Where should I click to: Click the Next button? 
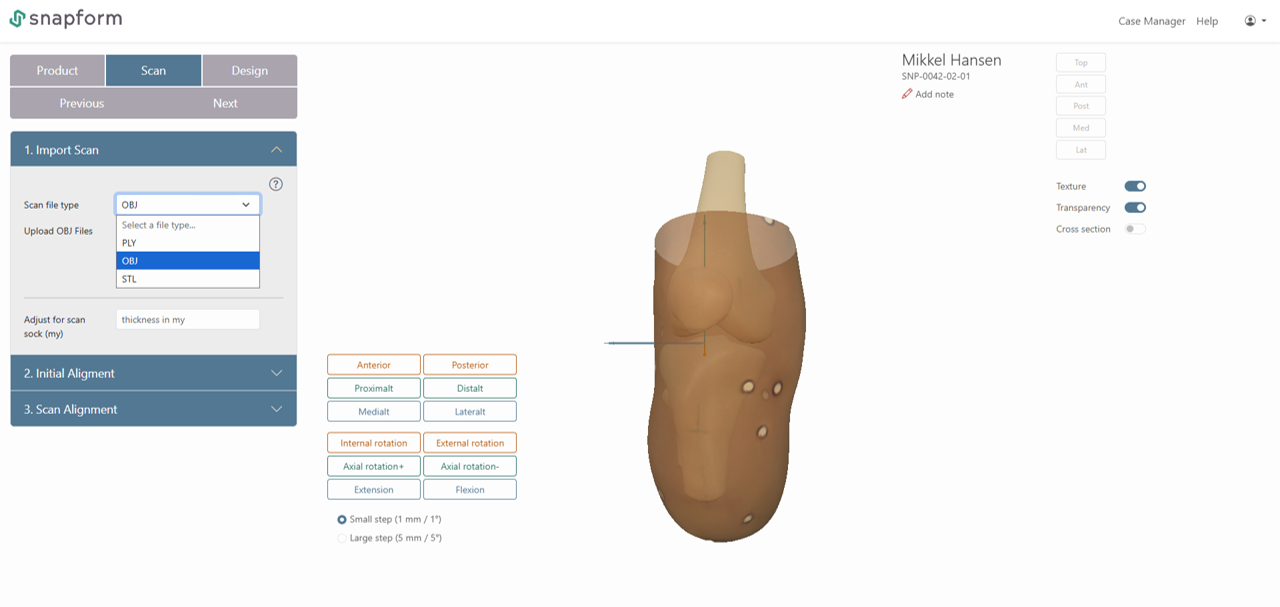(225, 103)
